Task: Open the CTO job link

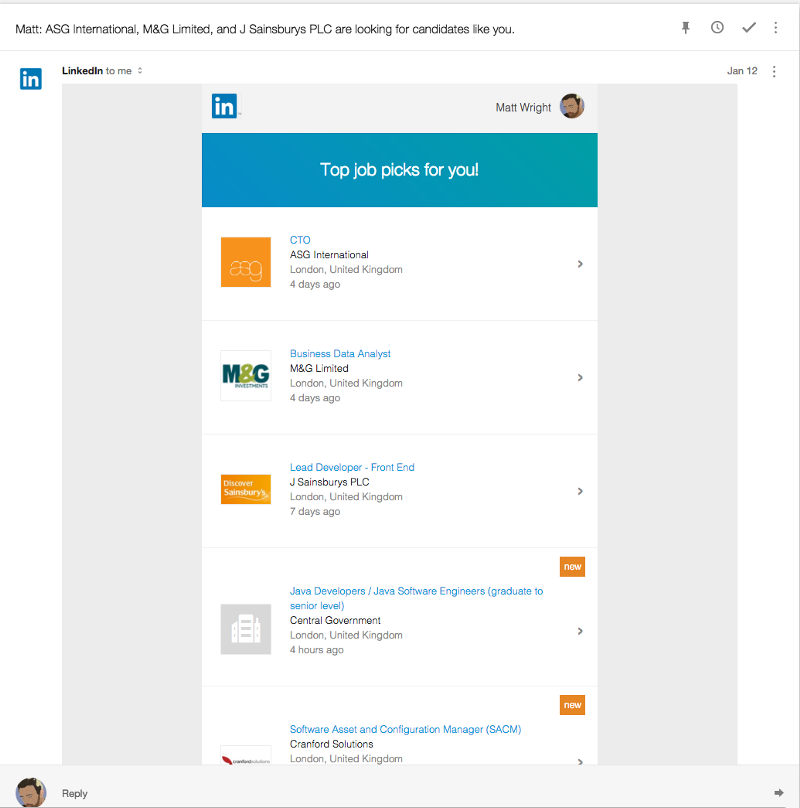Action: pyautogui.click(x=300, y=240)
